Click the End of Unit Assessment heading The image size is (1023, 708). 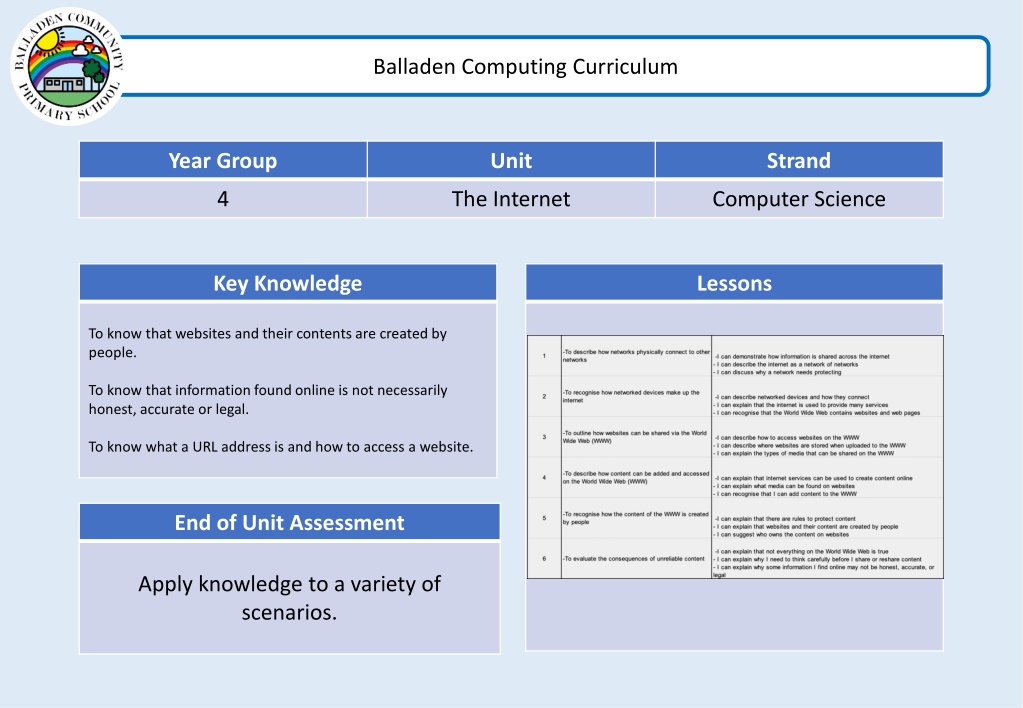coord(289,522)
